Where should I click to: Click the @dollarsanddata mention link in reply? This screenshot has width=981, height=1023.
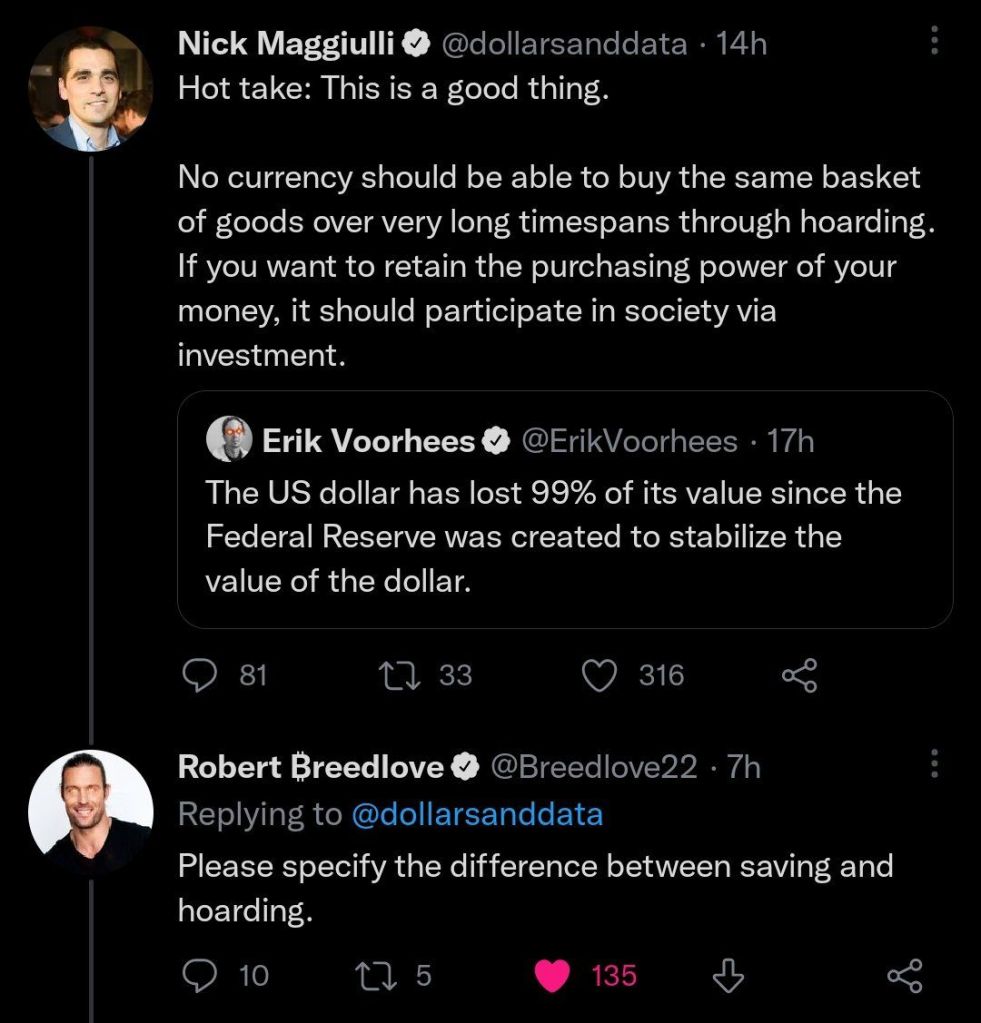click(477, 814)
